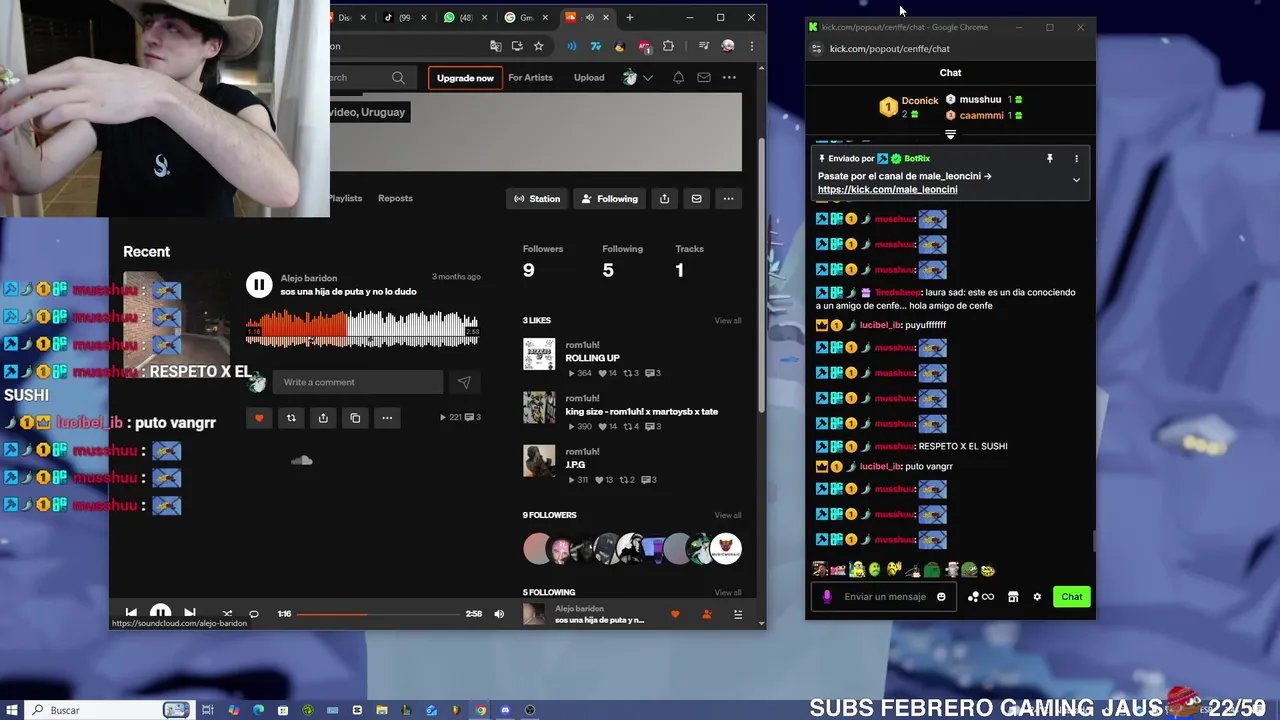This screenshot has width=1280, height=720.
Task: Click the Enviar un mensaje chat input
Action: click(x=886, y=597)
